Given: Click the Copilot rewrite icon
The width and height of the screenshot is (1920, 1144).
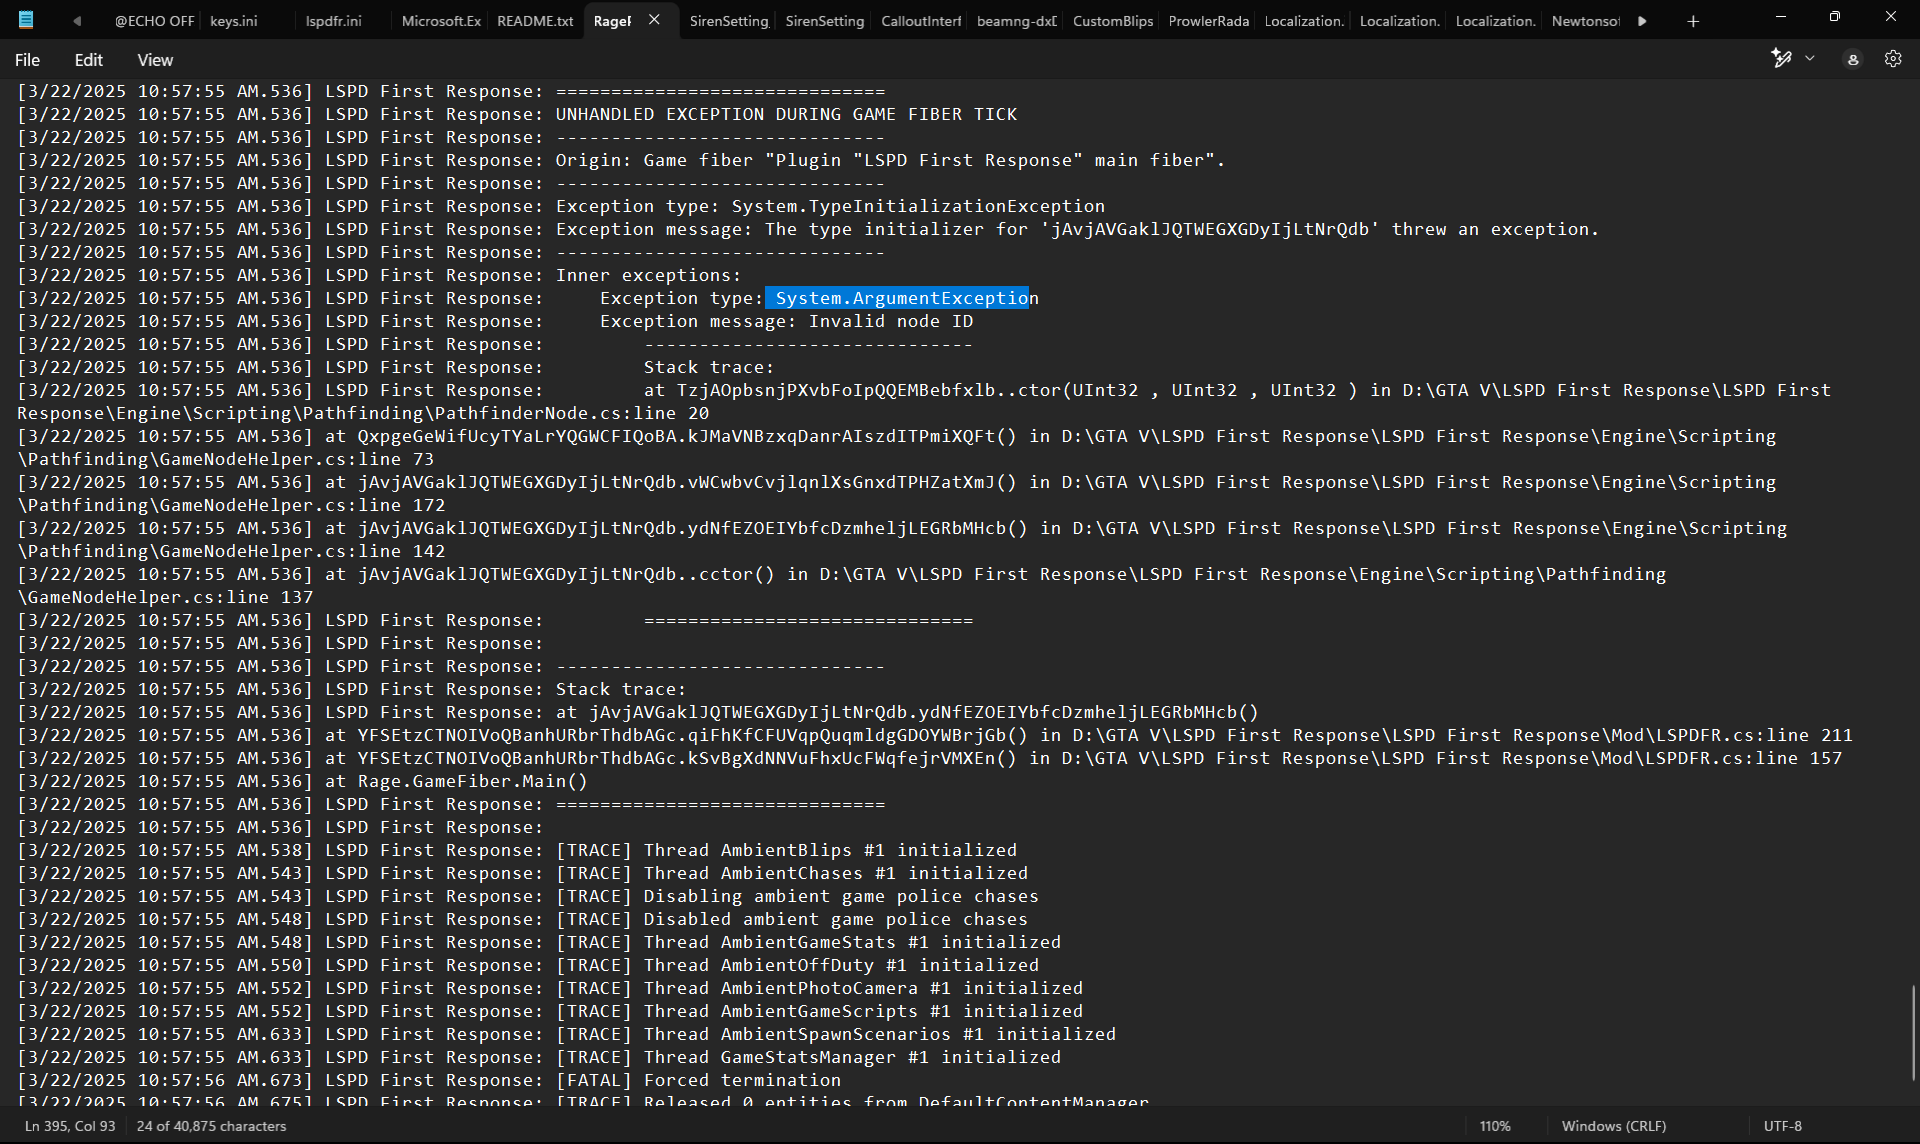Looking at the screenshot, I should point(1781,59).
